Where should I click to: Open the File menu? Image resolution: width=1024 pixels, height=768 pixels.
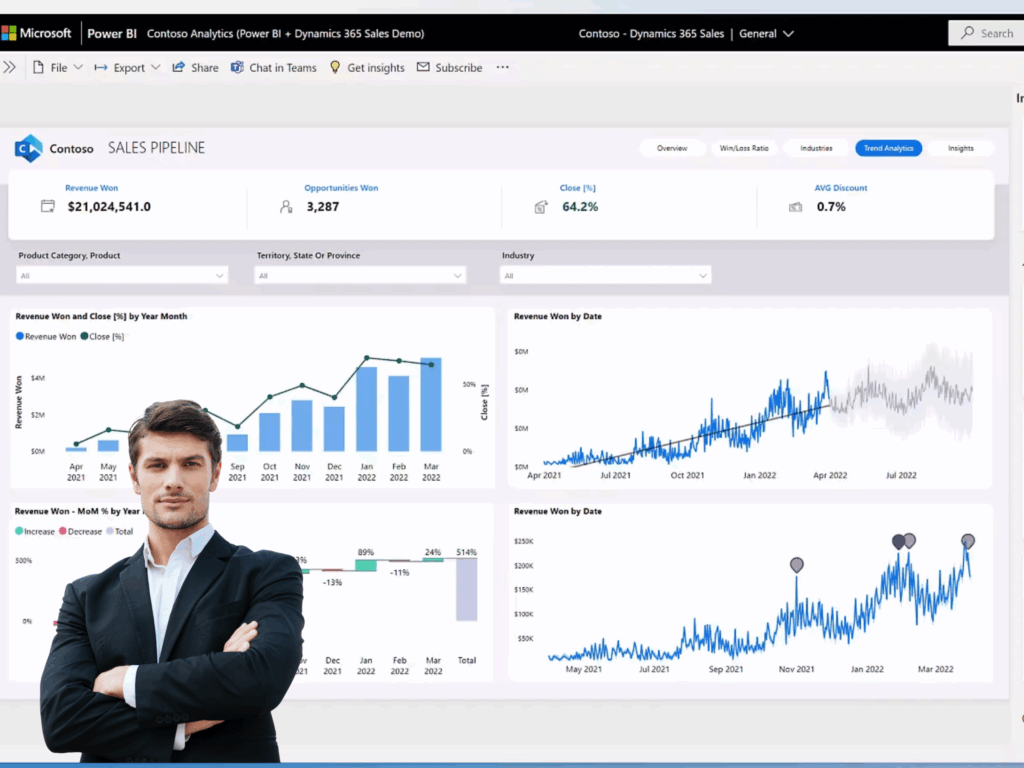point(50,68)
